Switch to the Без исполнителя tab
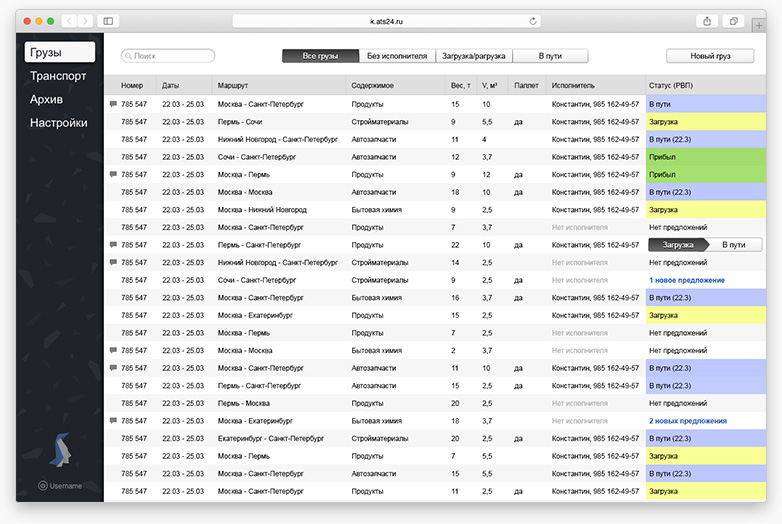This screenshot has width=782, height=524. coord(397,56)
